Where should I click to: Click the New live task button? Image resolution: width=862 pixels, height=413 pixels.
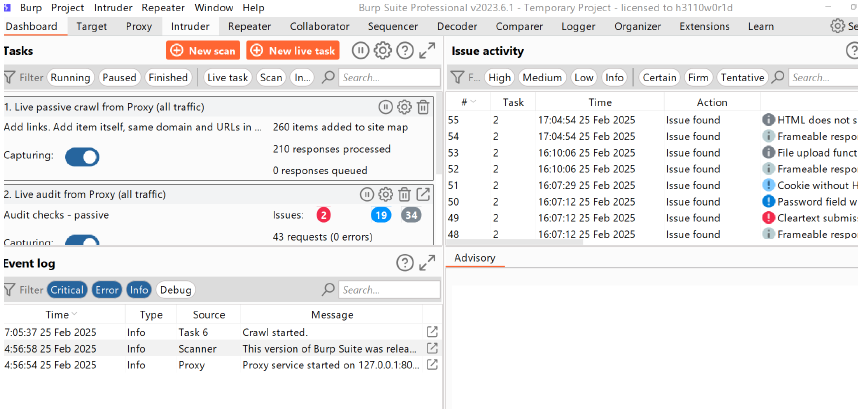pos(293,51)
